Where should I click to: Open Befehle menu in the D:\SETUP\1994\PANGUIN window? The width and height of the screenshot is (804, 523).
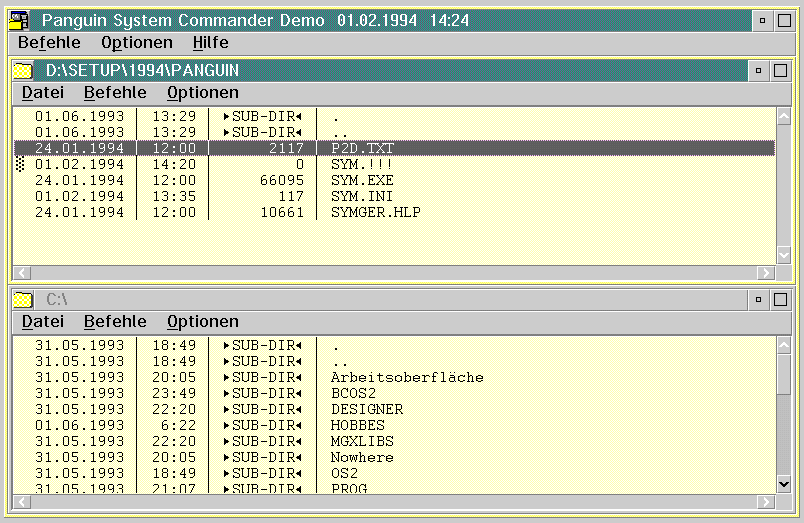tap(115, 93)
